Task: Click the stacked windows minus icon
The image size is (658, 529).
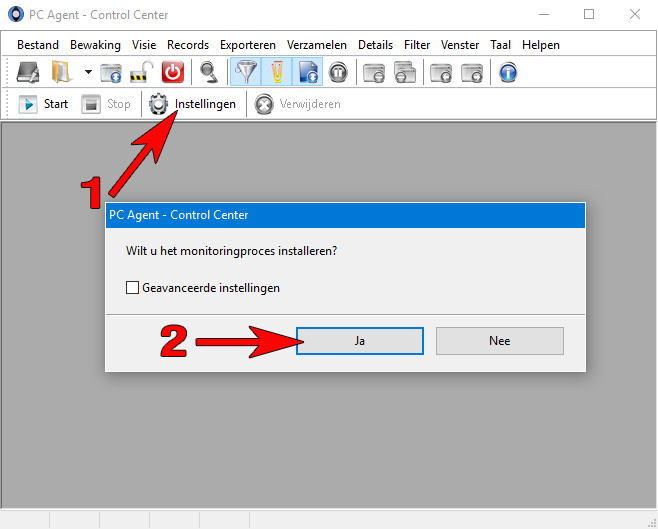Action: tap(405, 72)
